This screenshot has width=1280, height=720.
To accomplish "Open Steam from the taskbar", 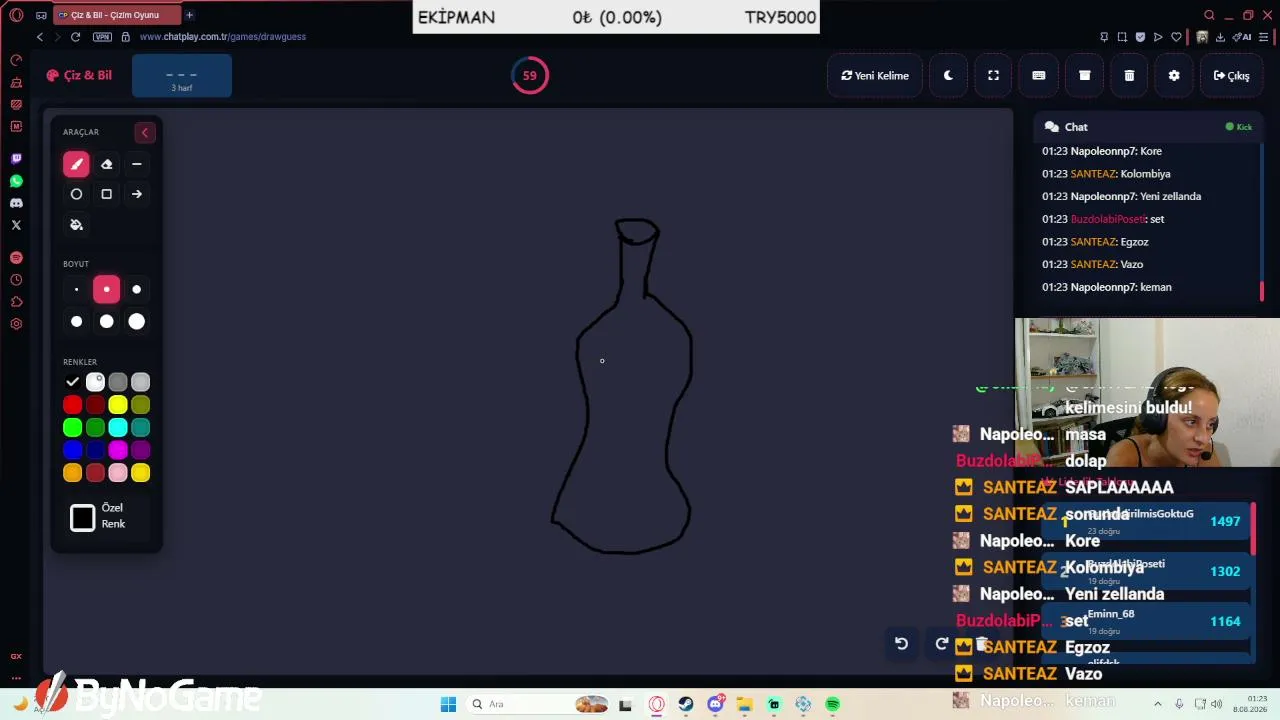I will (685, 704).
